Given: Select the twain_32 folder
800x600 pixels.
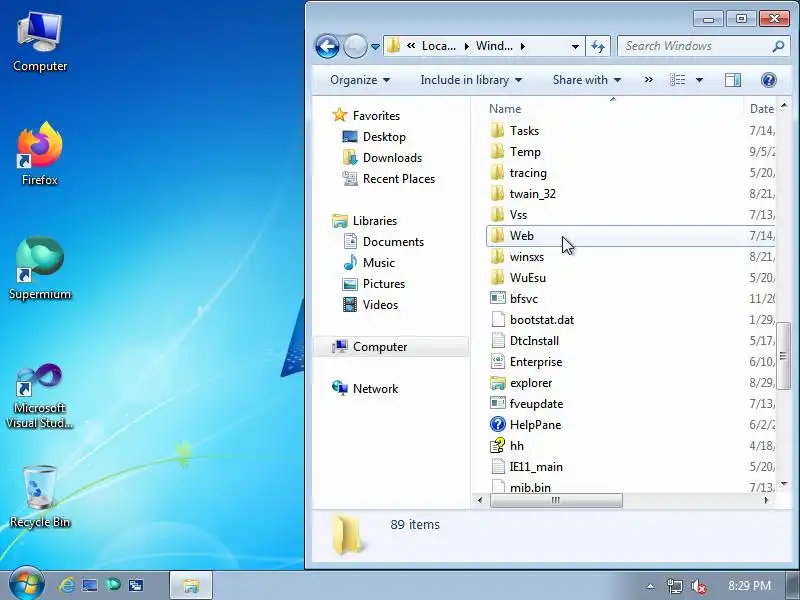Looking at the screenshot, I should (533, 194).
